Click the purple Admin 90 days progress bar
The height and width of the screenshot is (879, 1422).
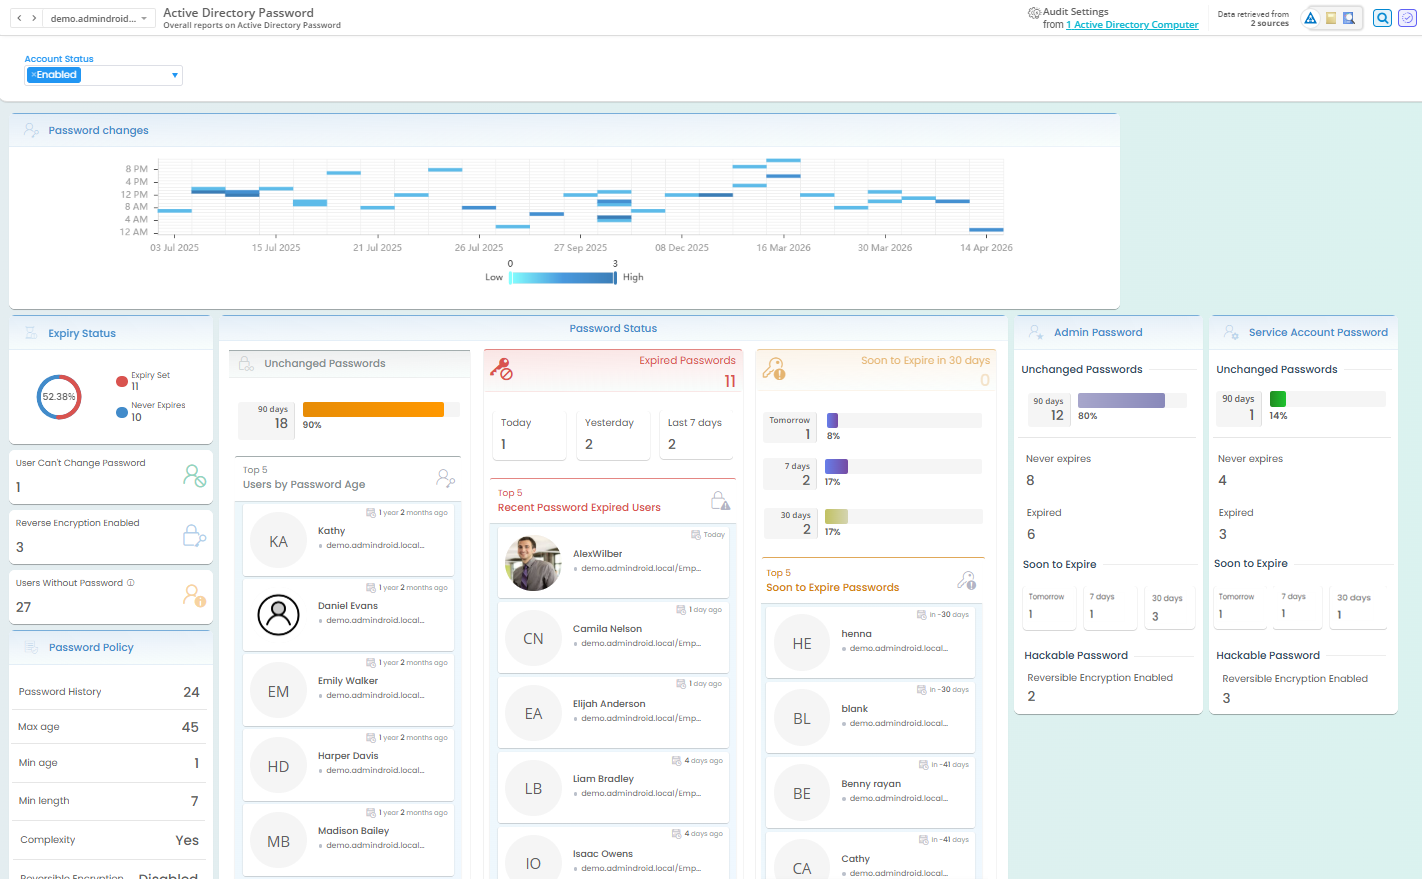pyautogui.click(x=1121, y=400)
